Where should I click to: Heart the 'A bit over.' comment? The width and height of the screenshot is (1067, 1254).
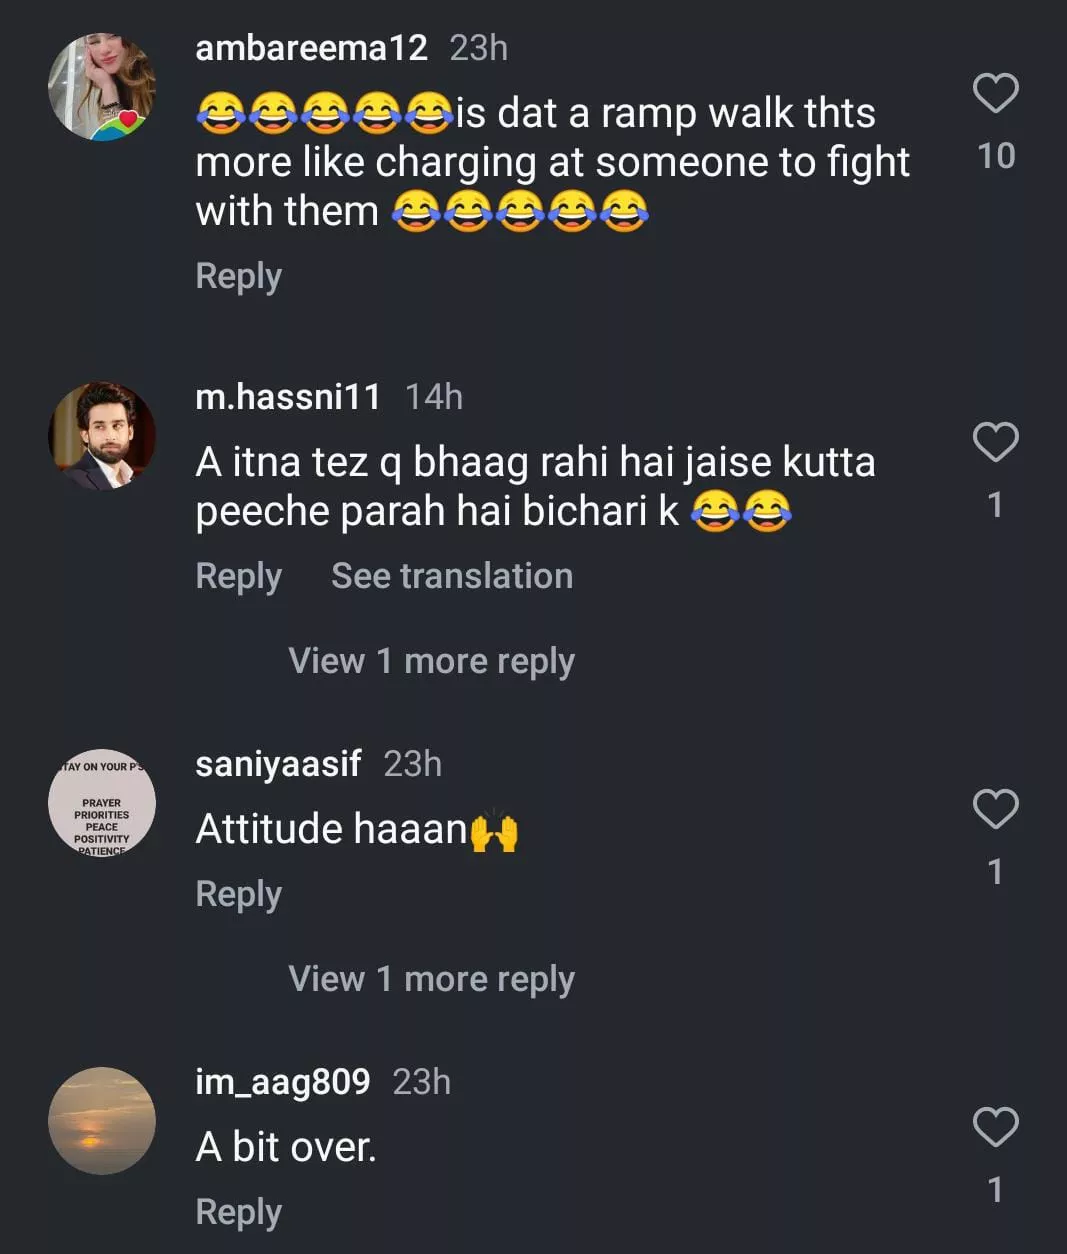pos(995,1127)
